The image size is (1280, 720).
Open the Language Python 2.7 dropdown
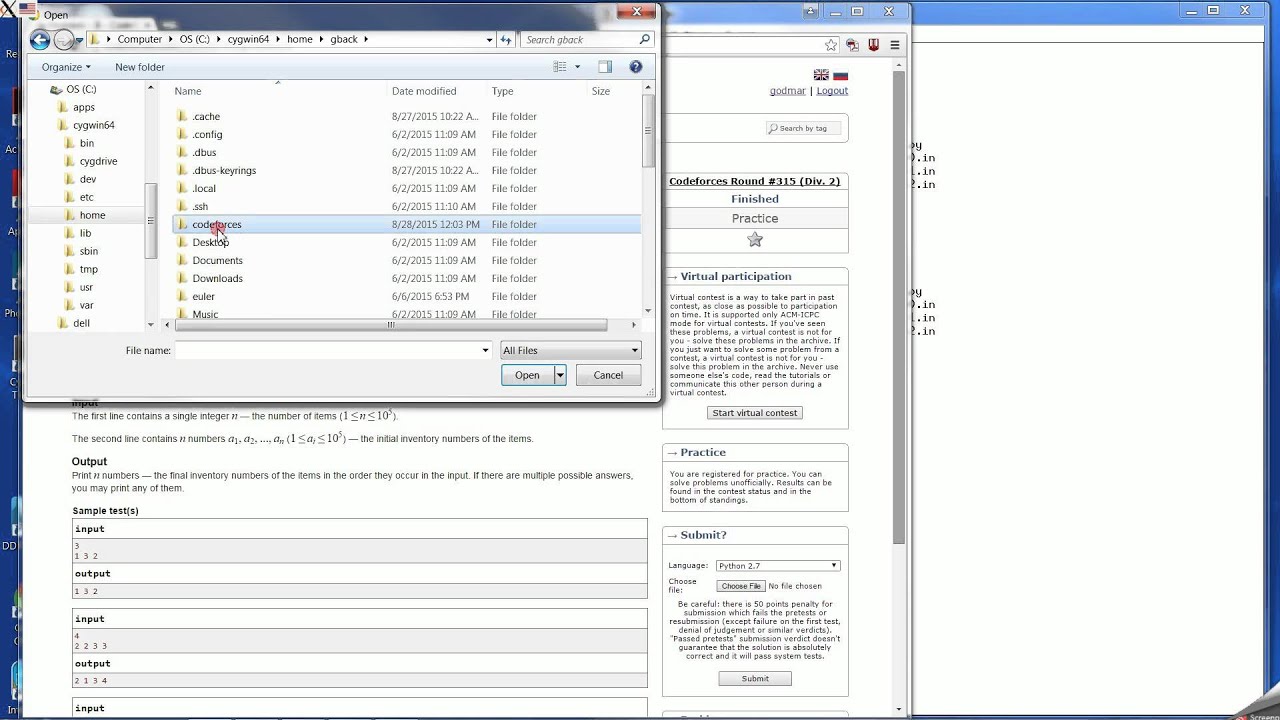tap(777, 566)
